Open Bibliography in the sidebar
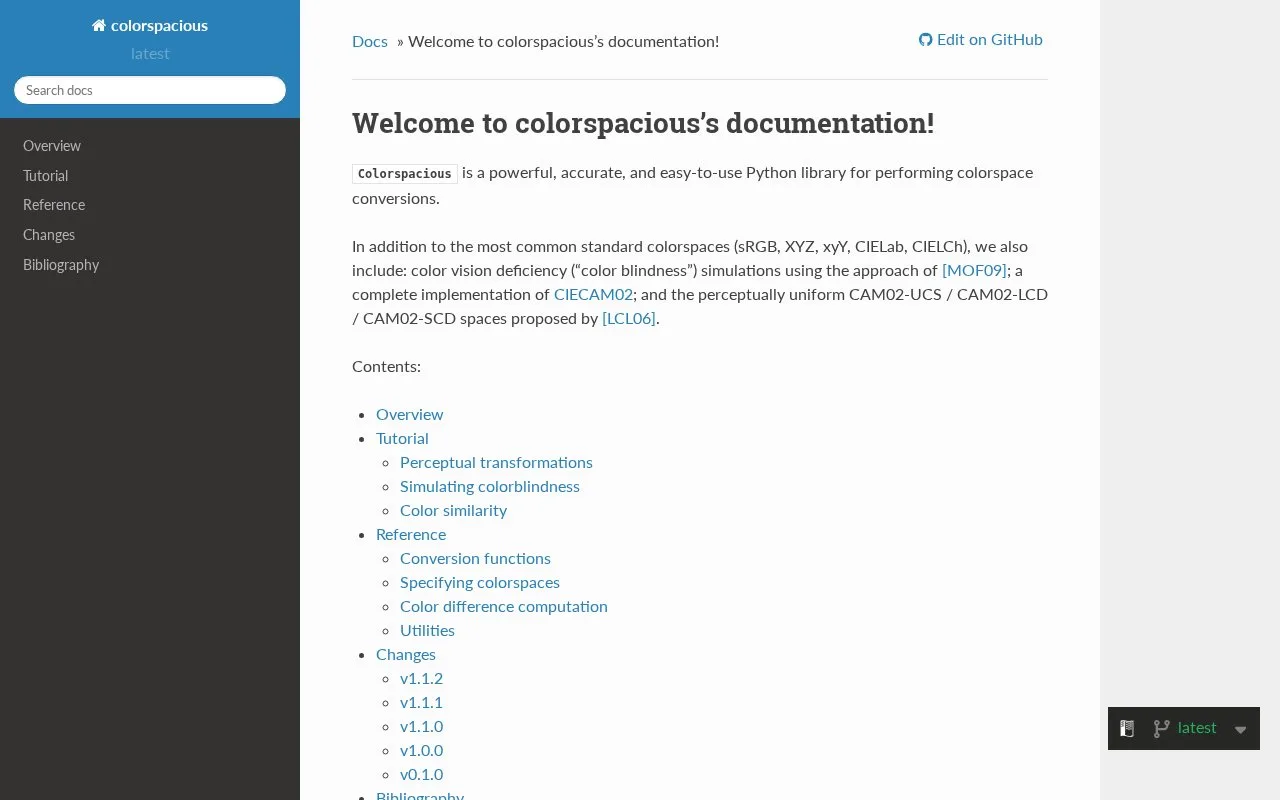 [x=61, y=265]
